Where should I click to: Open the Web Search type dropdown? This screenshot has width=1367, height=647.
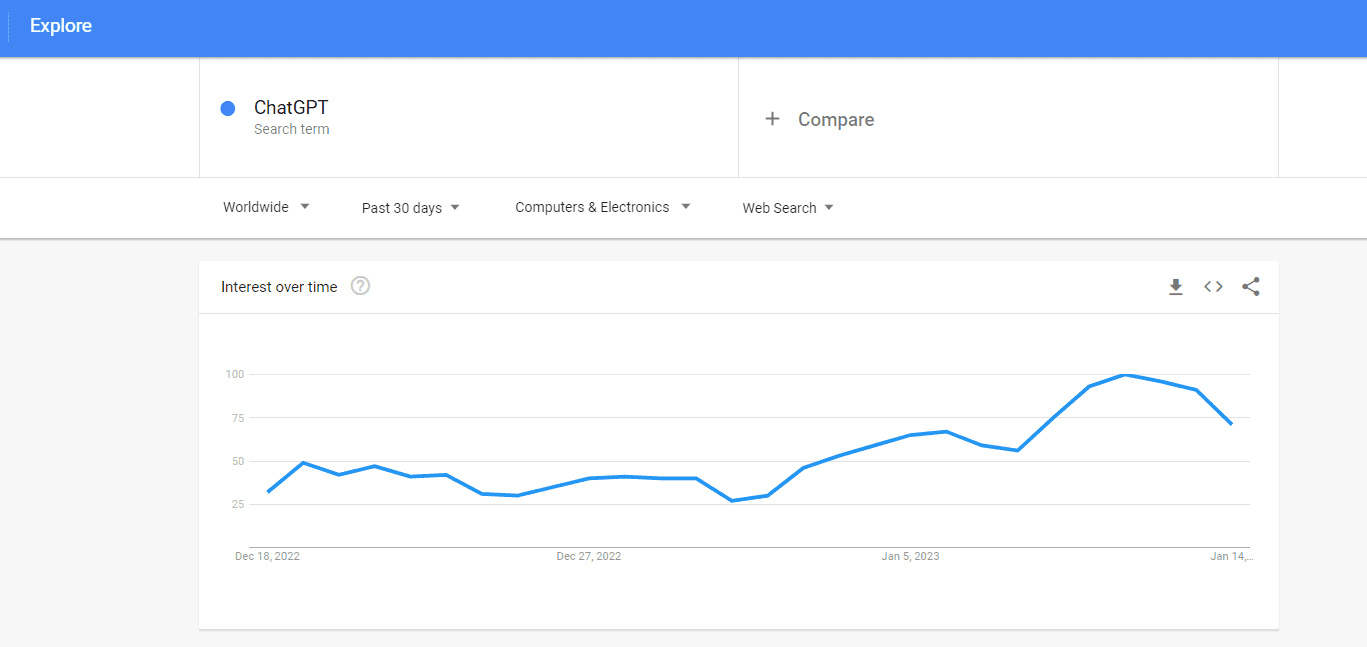(x=788, y=208)
